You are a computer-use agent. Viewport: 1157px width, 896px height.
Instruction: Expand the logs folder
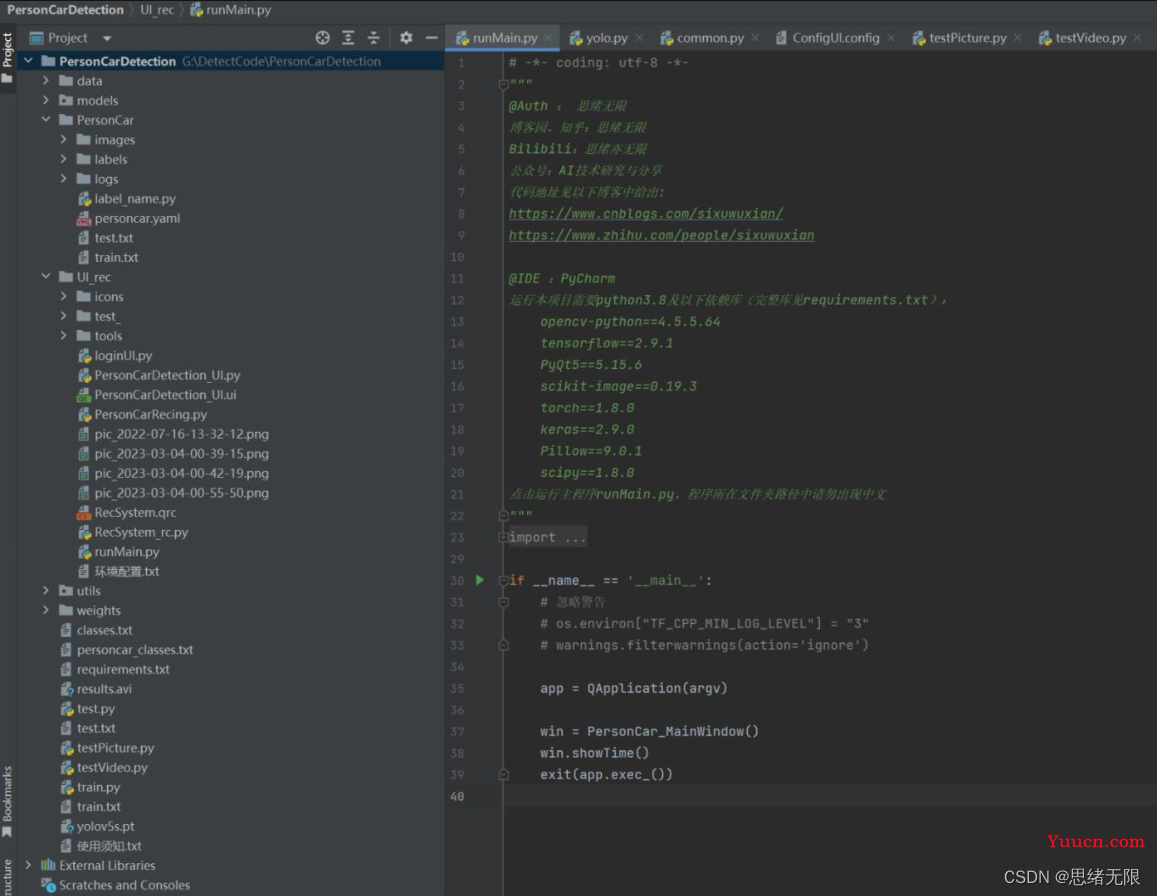tap(63, 179)
